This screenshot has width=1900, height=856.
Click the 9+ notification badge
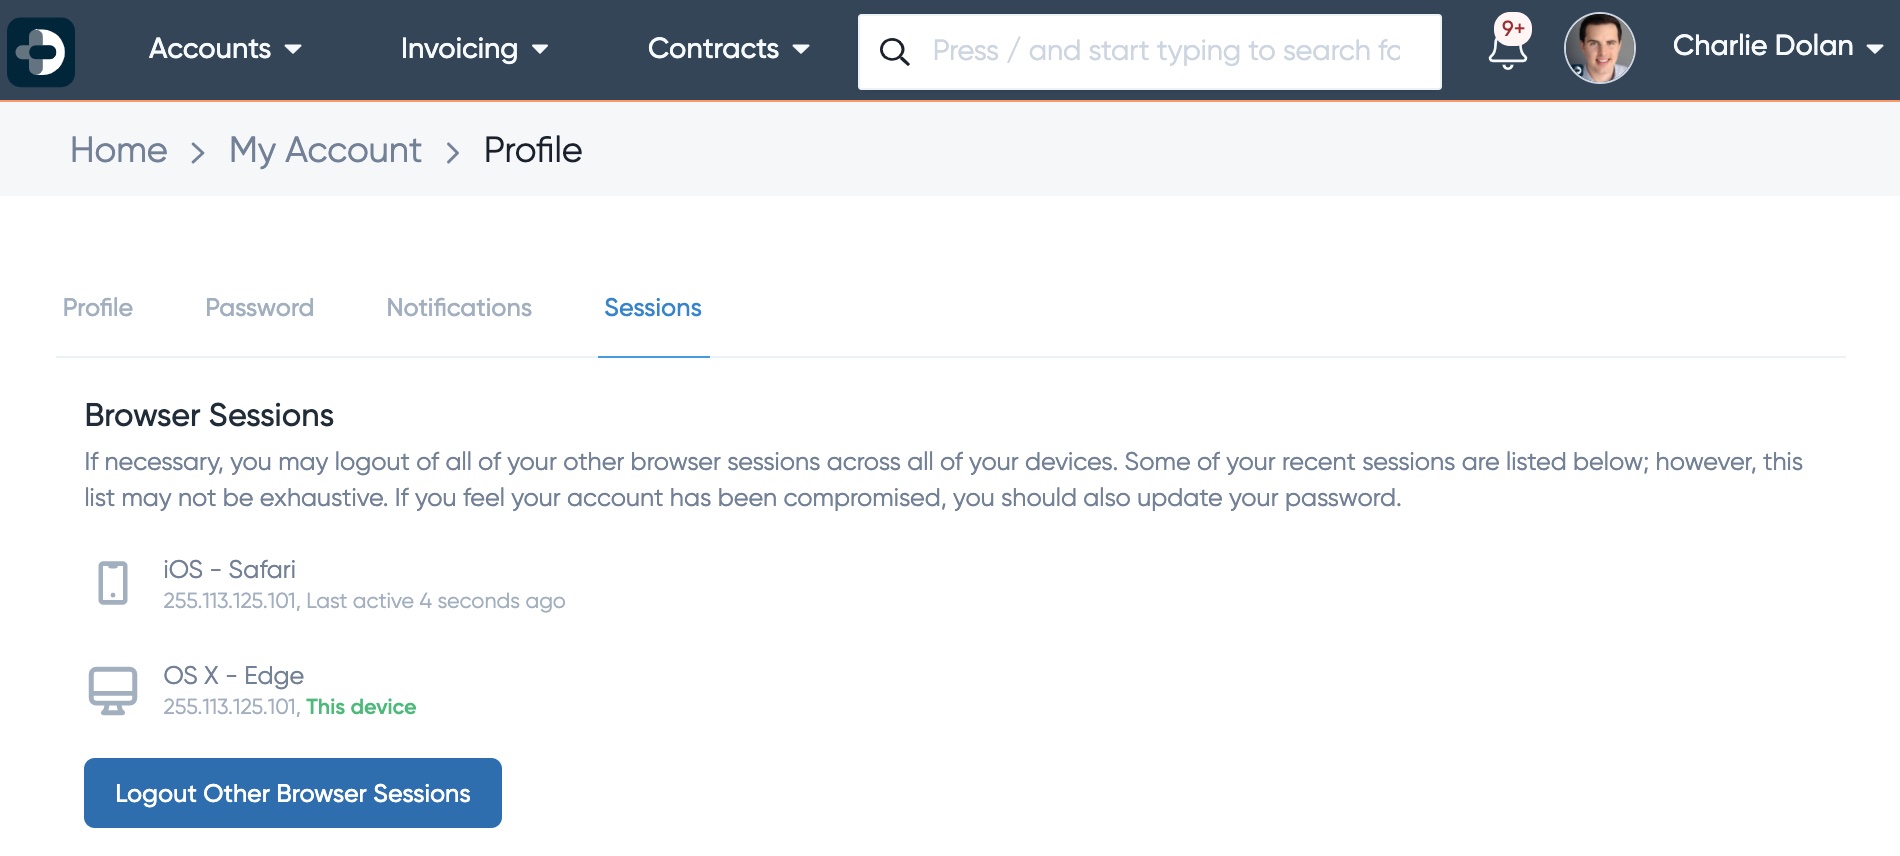[1513, 28]
